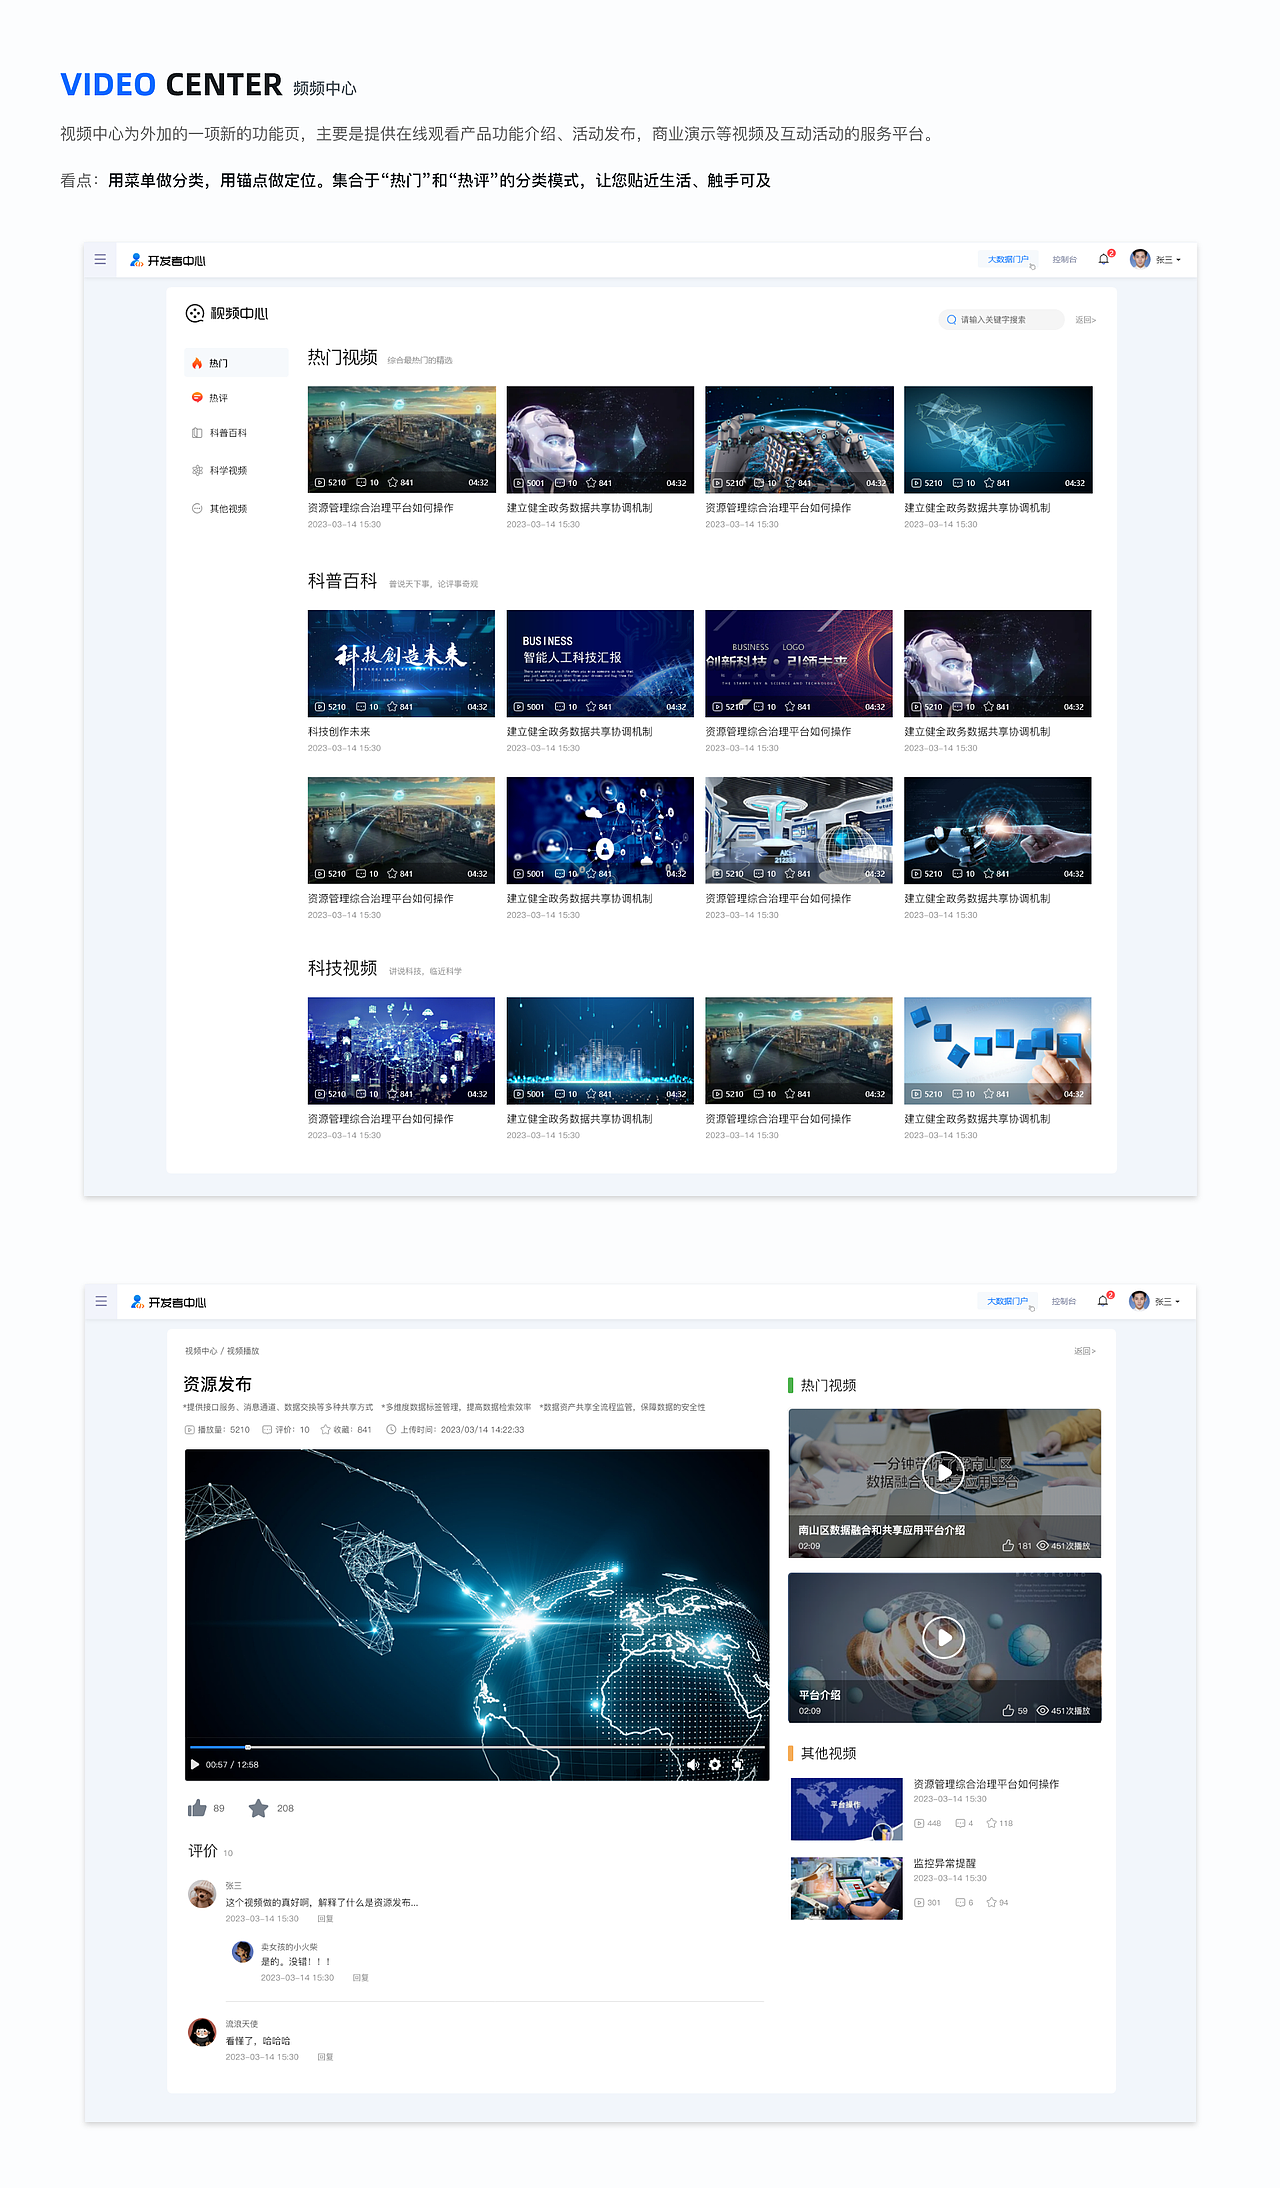Select 科普百科 in the side menu
This screenshot has height=2188, width=1280.
[228, 433]
